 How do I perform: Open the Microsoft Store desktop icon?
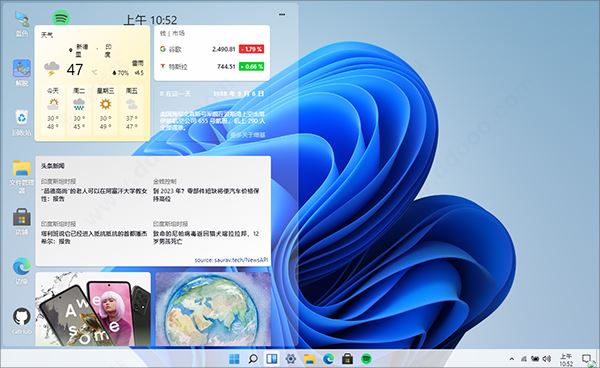[22, 221]
